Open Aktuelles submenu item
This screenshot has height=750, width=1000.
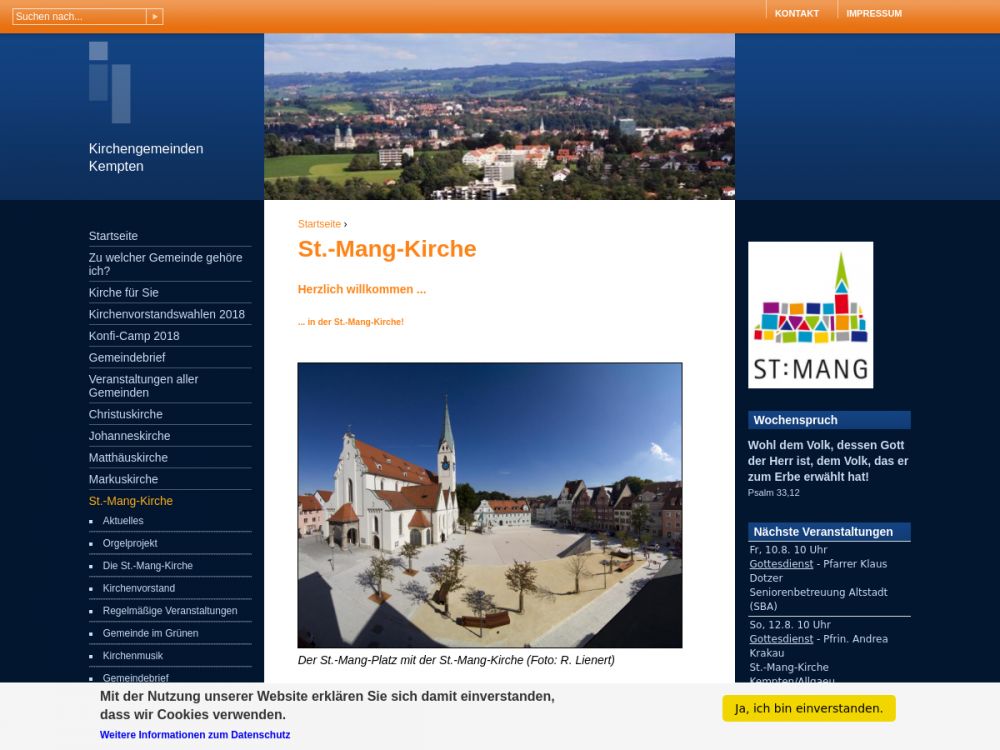(123, 521)
